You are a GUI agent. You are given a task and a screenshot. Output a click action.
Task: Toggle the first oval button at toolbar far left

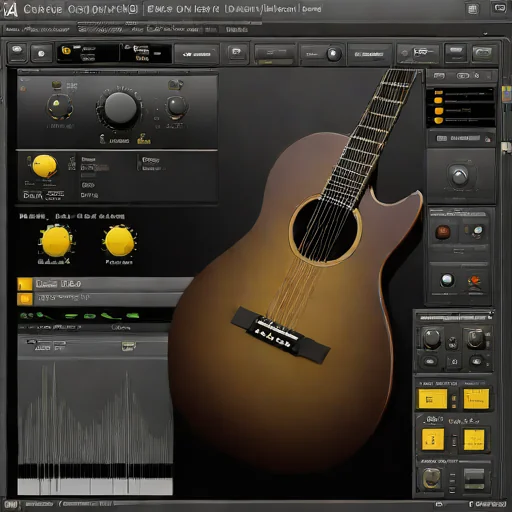pos(17,52)
